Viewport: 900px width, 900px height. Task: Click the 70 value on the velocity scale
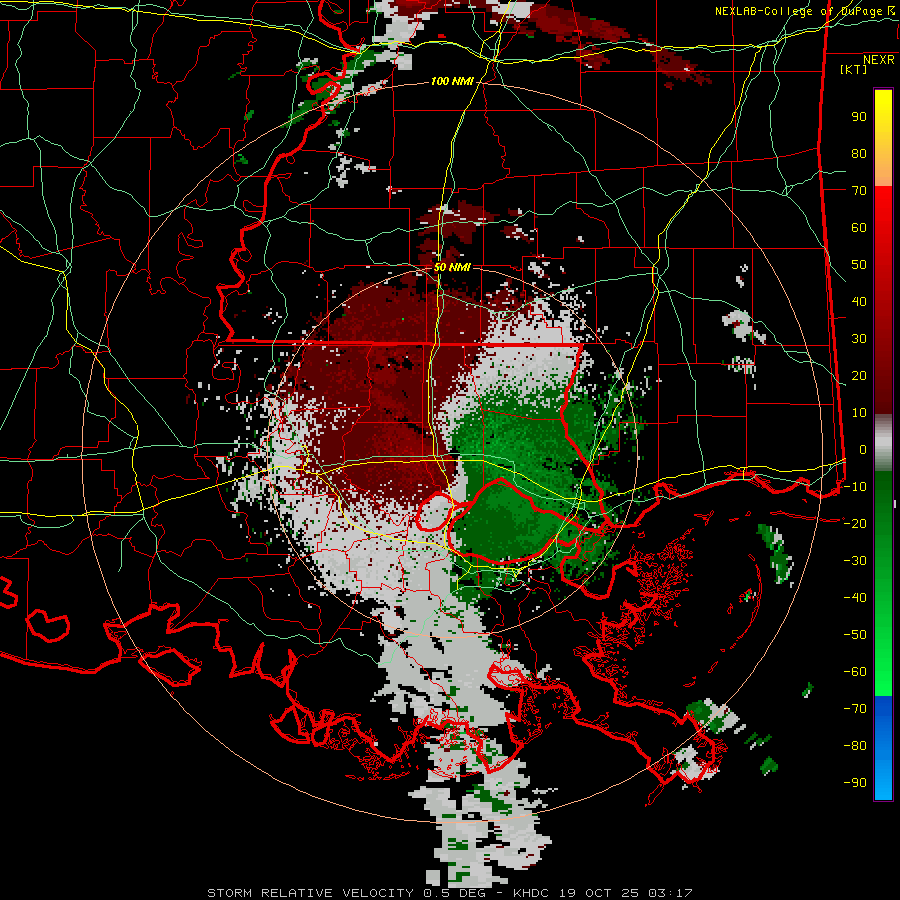859,191
